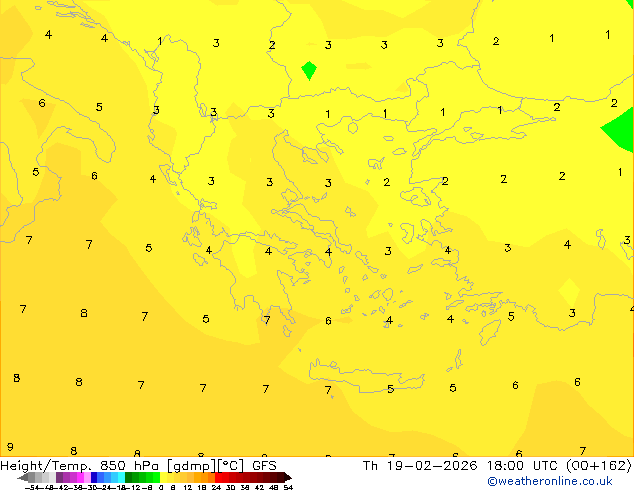This screenshot has height=490, width=634.
Task: Click the 'GFS' model label
Action: pyautogui.click(x=264, y=466)
